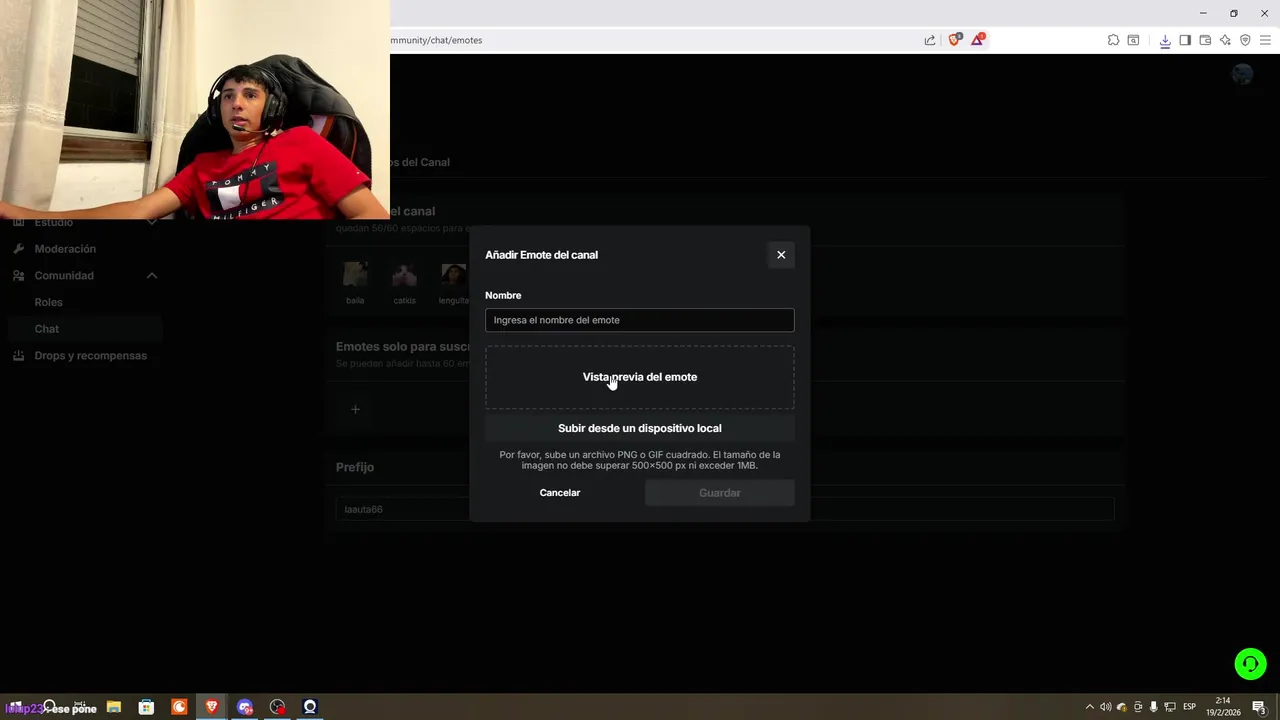This screenshot has height=720, width=1280.
Task: Click the Vista previa del emote area
Action: click(640, 377)
